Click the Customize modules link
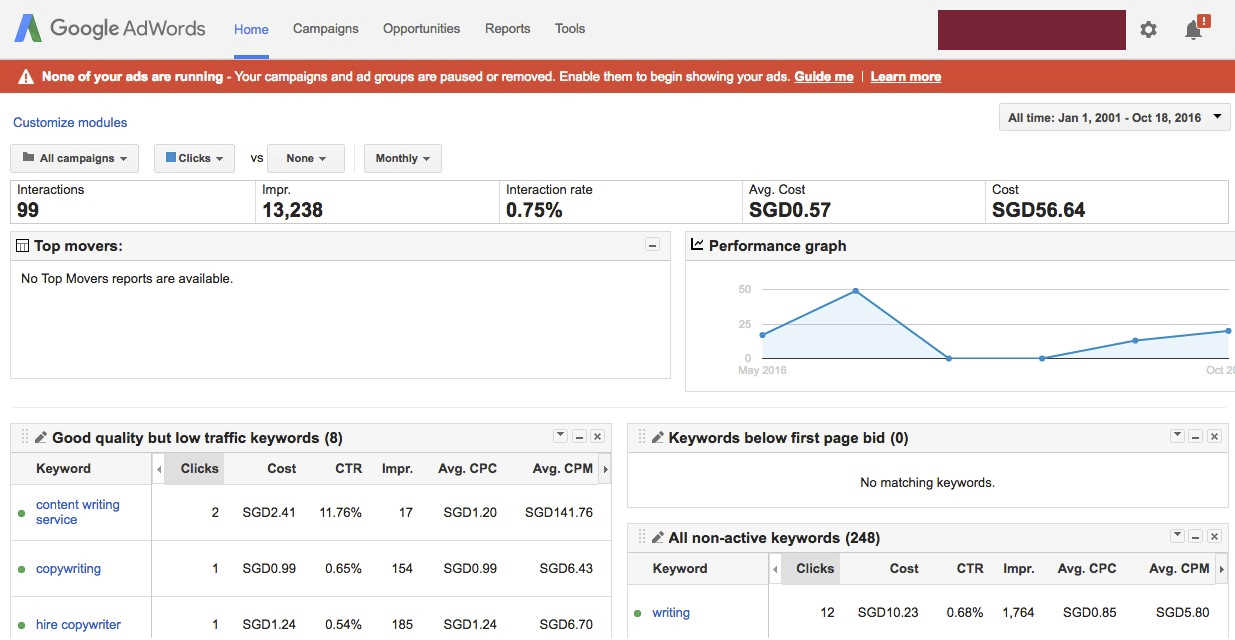The width and height of the screenshot is (1235, 640). [x=70, y=123]
